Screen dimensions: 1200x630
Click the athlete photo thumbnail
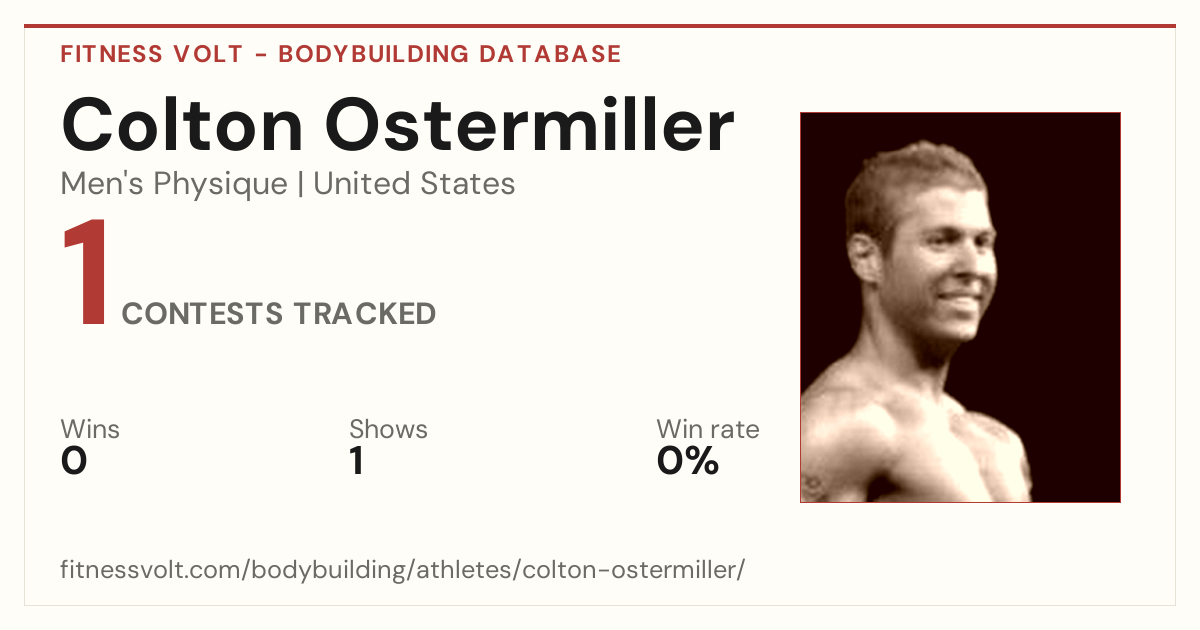pyautogui.click(x=960, y=307)
